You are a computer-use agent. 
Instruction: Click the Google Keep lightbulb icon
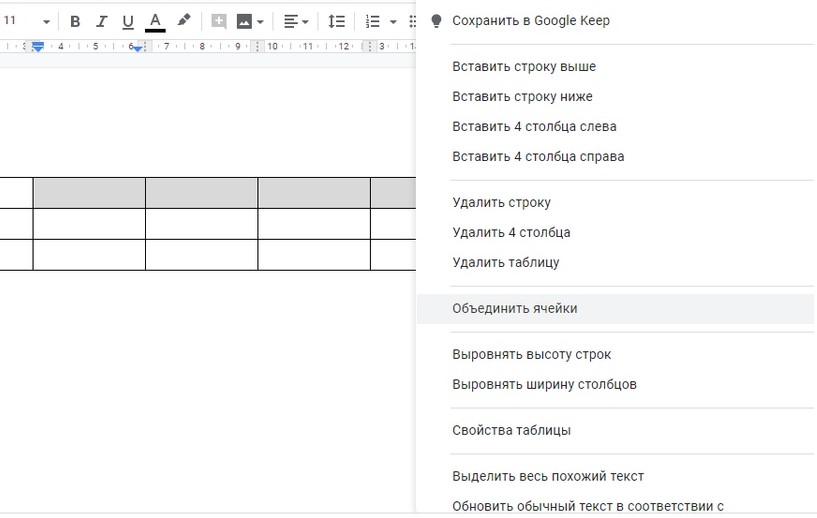[x=436, y=21]
